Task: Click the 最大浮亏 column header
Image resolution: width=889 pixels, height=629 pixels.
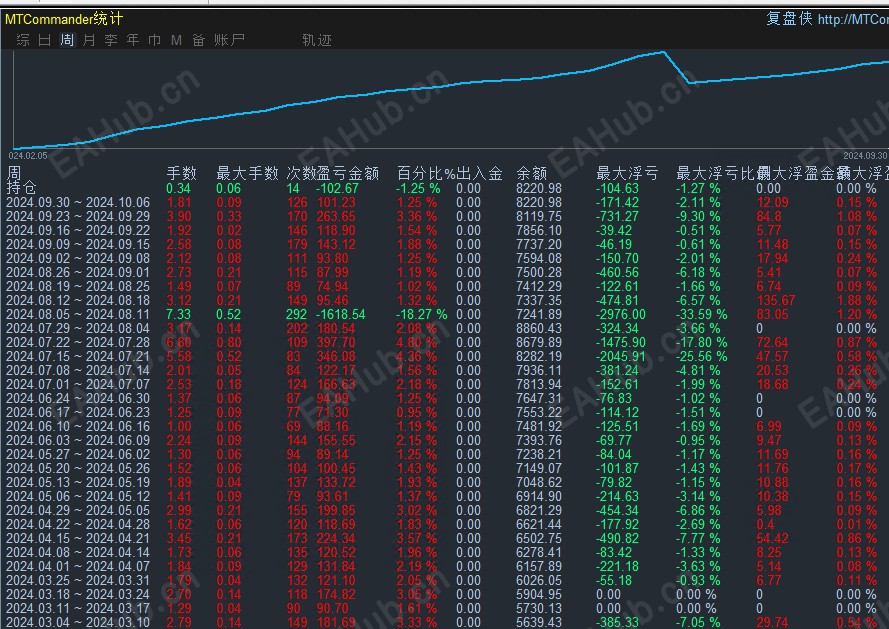Action: click(x=627, y=174)
